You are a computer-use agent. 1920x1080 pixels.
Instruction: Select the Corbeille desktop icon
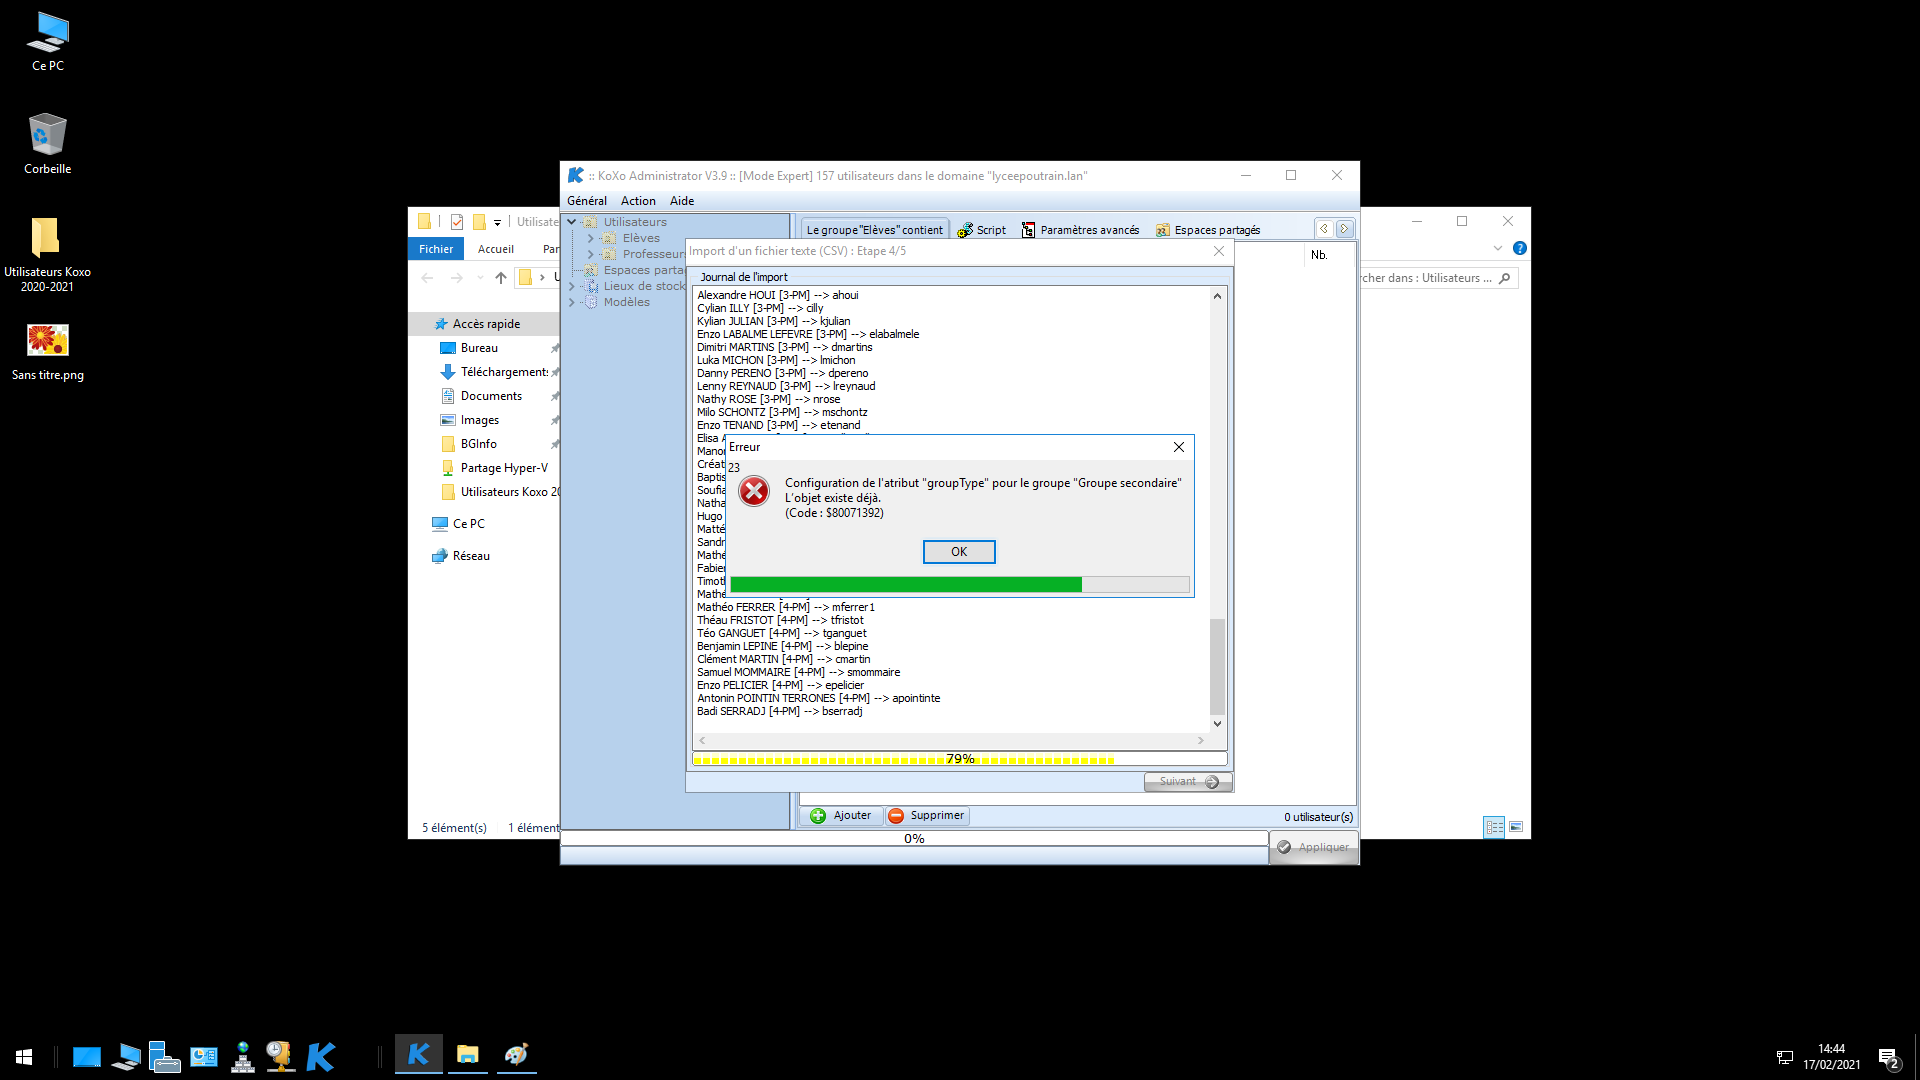47,143
